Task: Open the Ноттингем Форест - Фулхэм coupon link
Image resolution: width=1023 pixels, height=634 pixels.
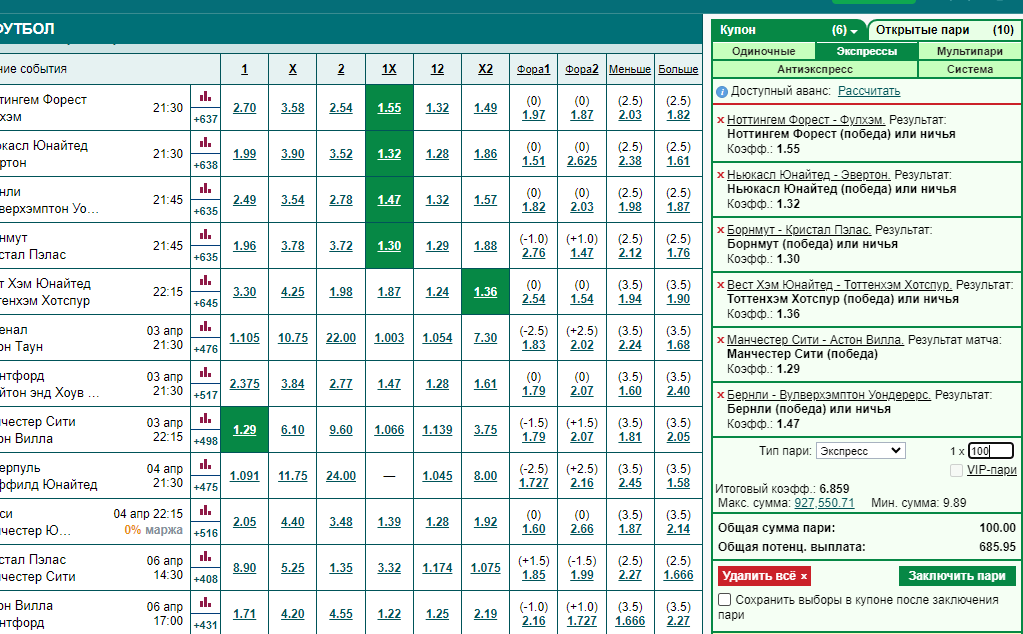Action: point(806,120)
